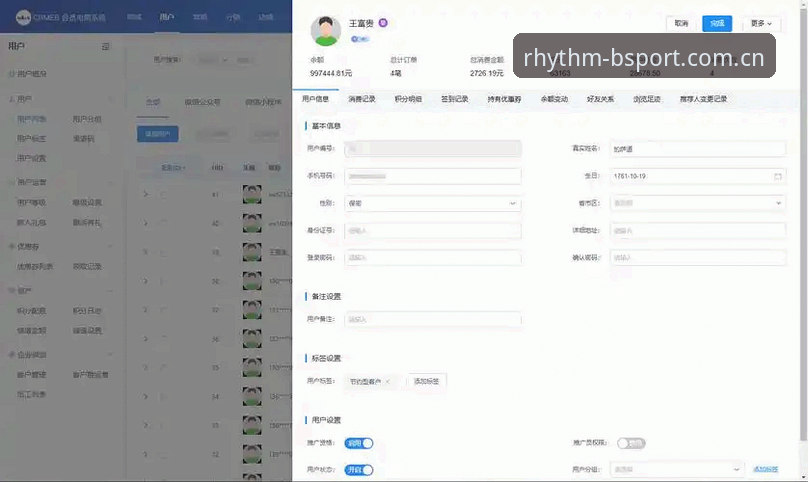Switch to the 余额变动 tab
This screenshot has width=808, height=482.
coord(554,99)
